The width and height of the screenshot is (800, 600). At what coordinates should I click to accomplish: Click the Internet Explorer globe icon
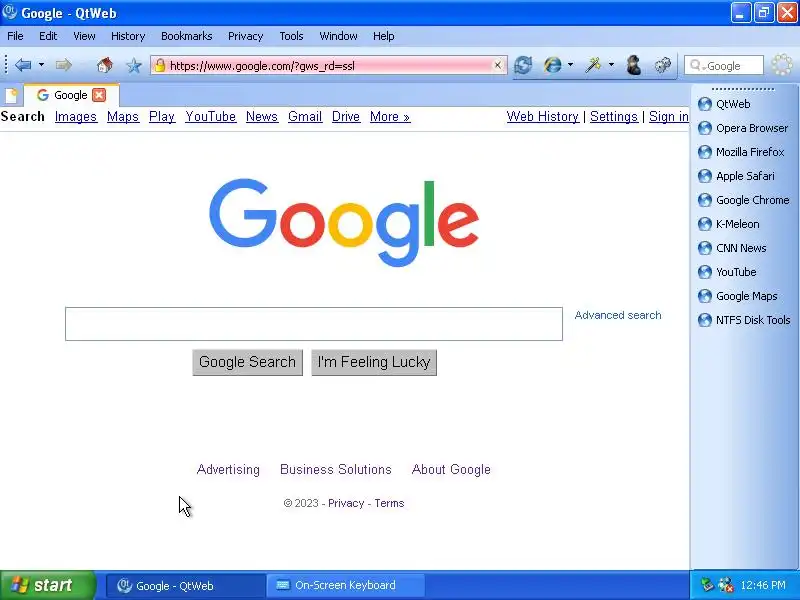[x=553, y=65]
